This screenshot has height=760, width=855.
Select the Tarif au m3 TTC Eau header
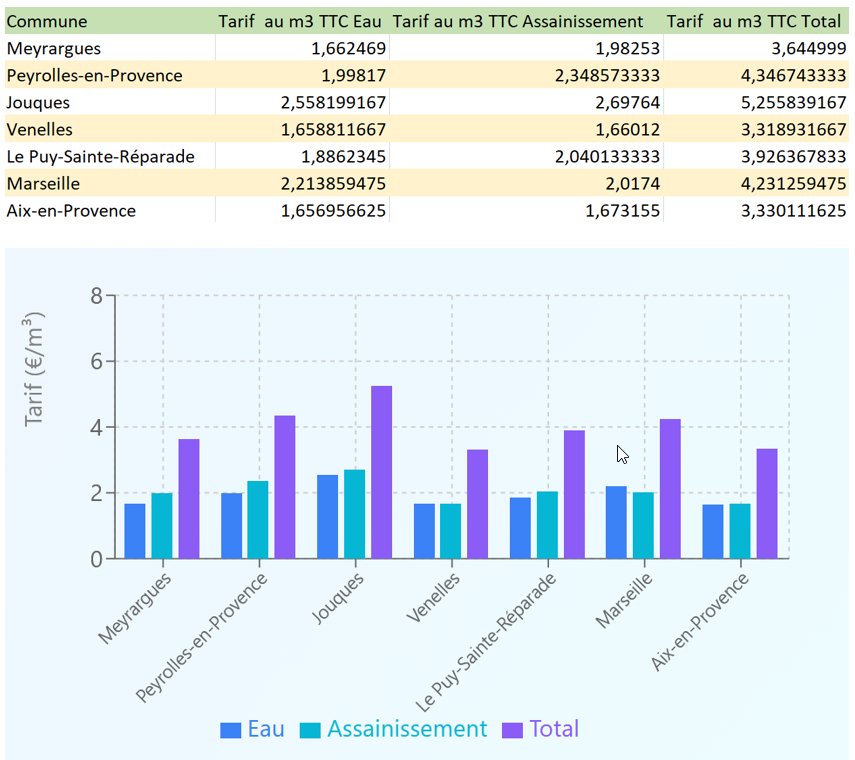click(300, 21)
